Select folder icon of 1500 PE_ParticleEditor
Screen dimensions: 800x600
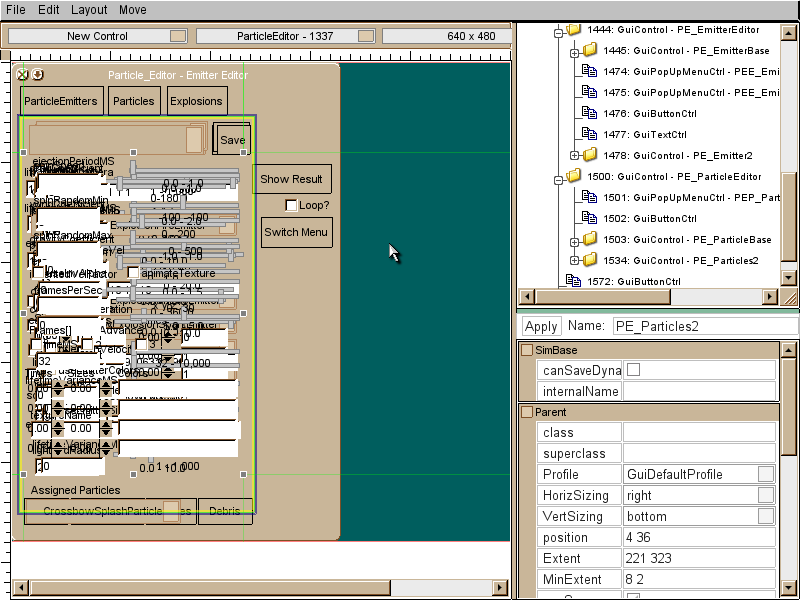[x=574, y=176]
